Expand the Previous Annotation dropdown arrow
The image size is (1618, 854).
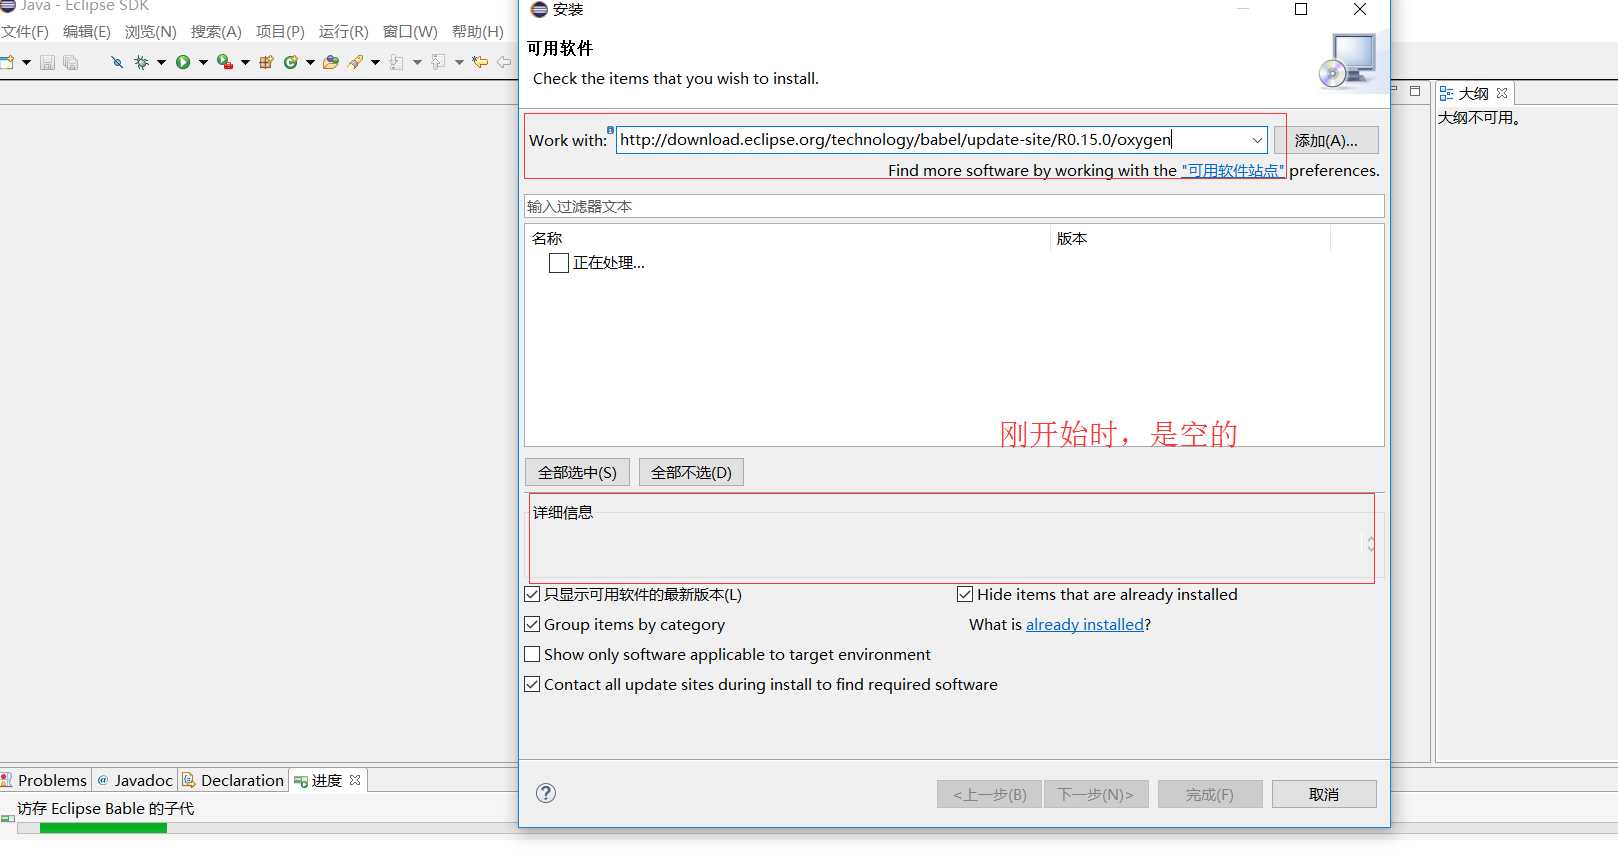(459, 62)
